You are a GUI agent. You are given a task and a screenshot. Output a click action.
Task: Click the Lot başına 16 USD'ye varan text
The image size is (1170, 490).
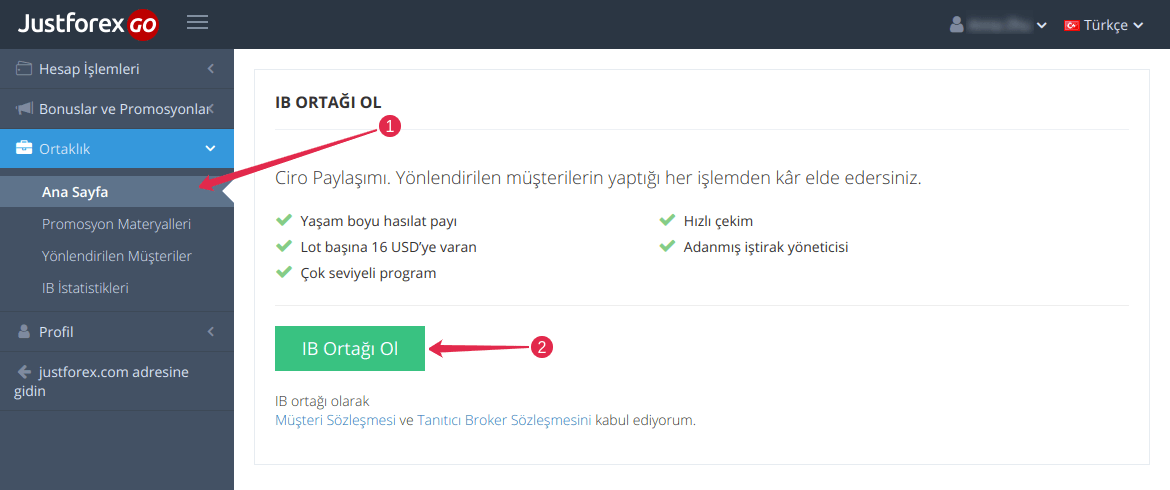pyautogui.click(x=389, y=247)
